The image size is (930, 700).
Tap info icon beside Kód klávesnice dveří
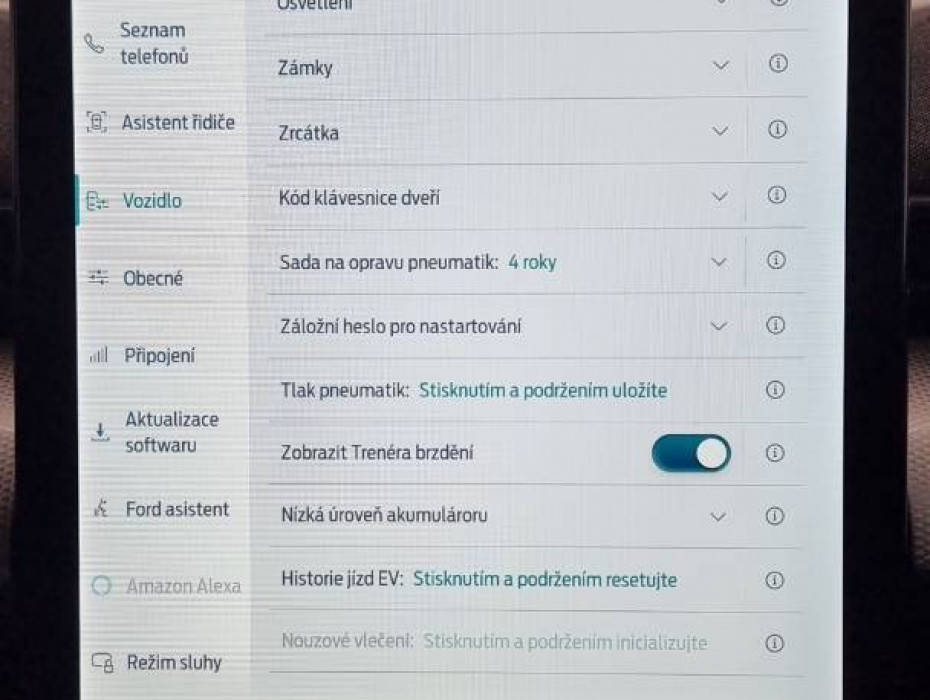click(x=776, y=196)
